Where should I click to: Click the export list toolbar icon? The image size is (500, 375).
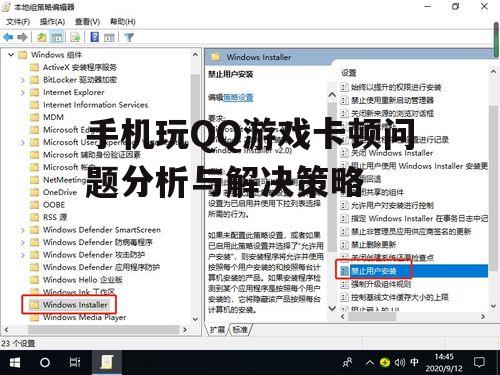click(75, 37)
